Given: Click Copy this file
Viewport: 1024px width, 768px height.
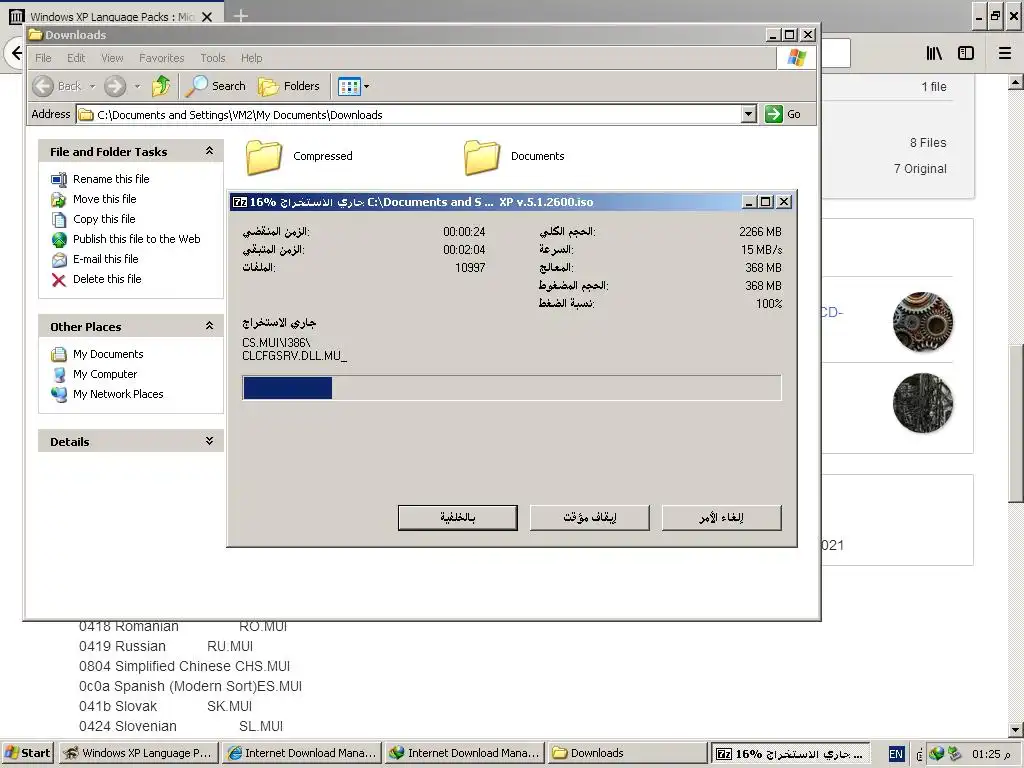Looking at the screenshot, I should (104, 219).
